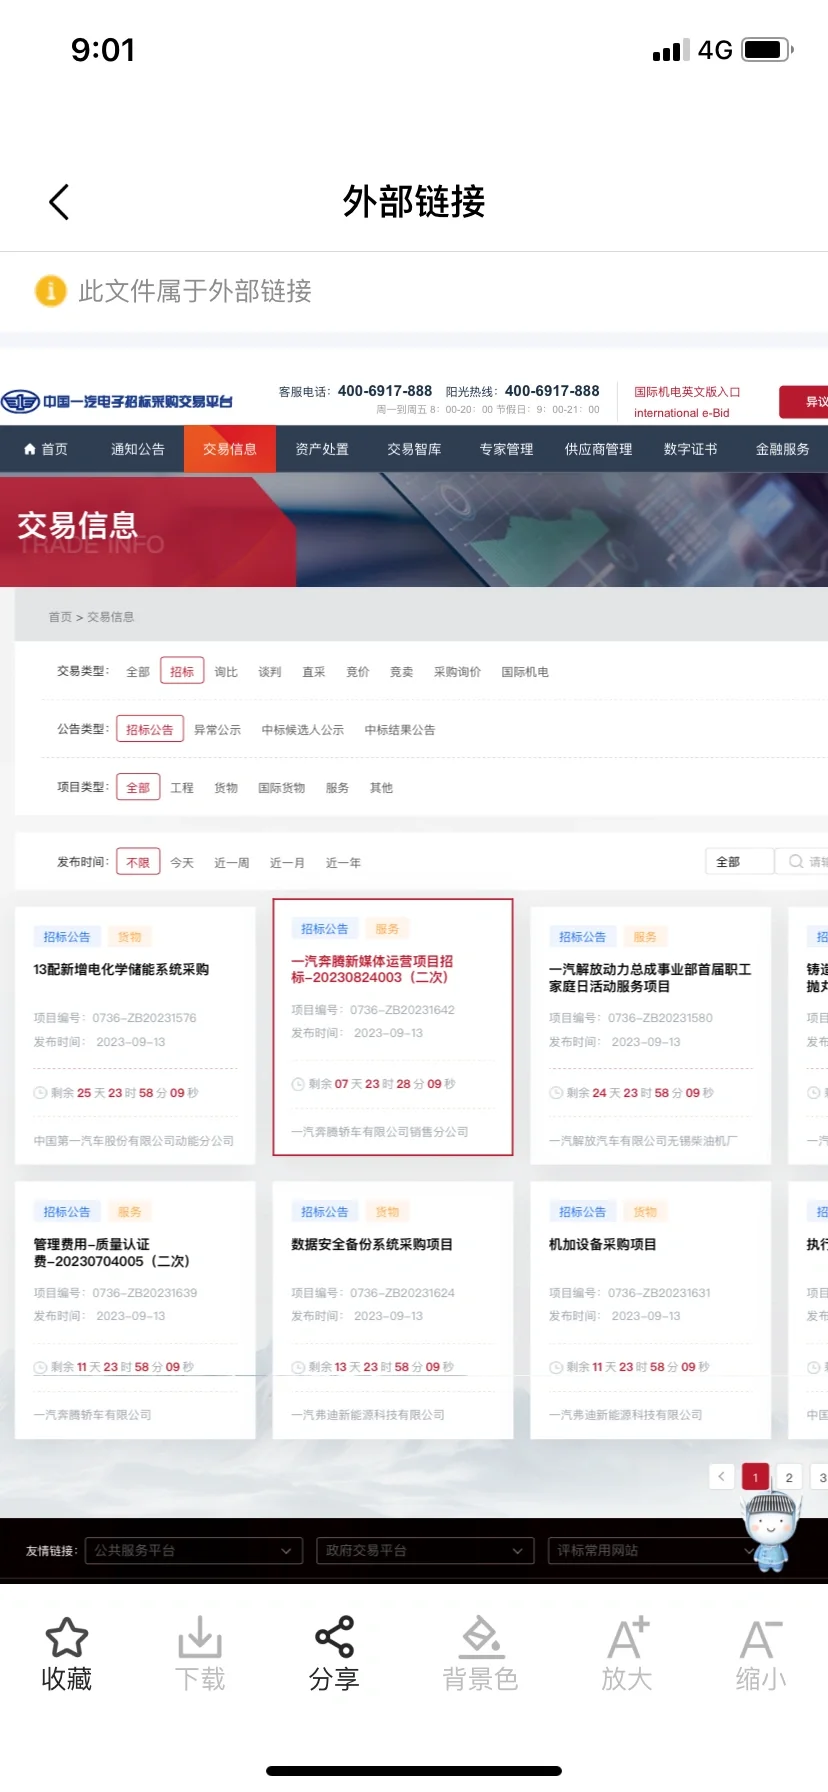Viewport: 828px width, 1792px height.
Task: Expand the 评标常用网站 dropdown
Action: coord(657,1550)
